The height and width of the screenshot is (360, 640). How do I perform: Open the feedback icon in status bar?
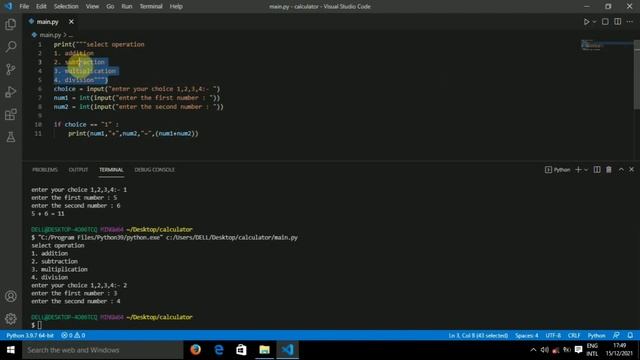[616, 336]
